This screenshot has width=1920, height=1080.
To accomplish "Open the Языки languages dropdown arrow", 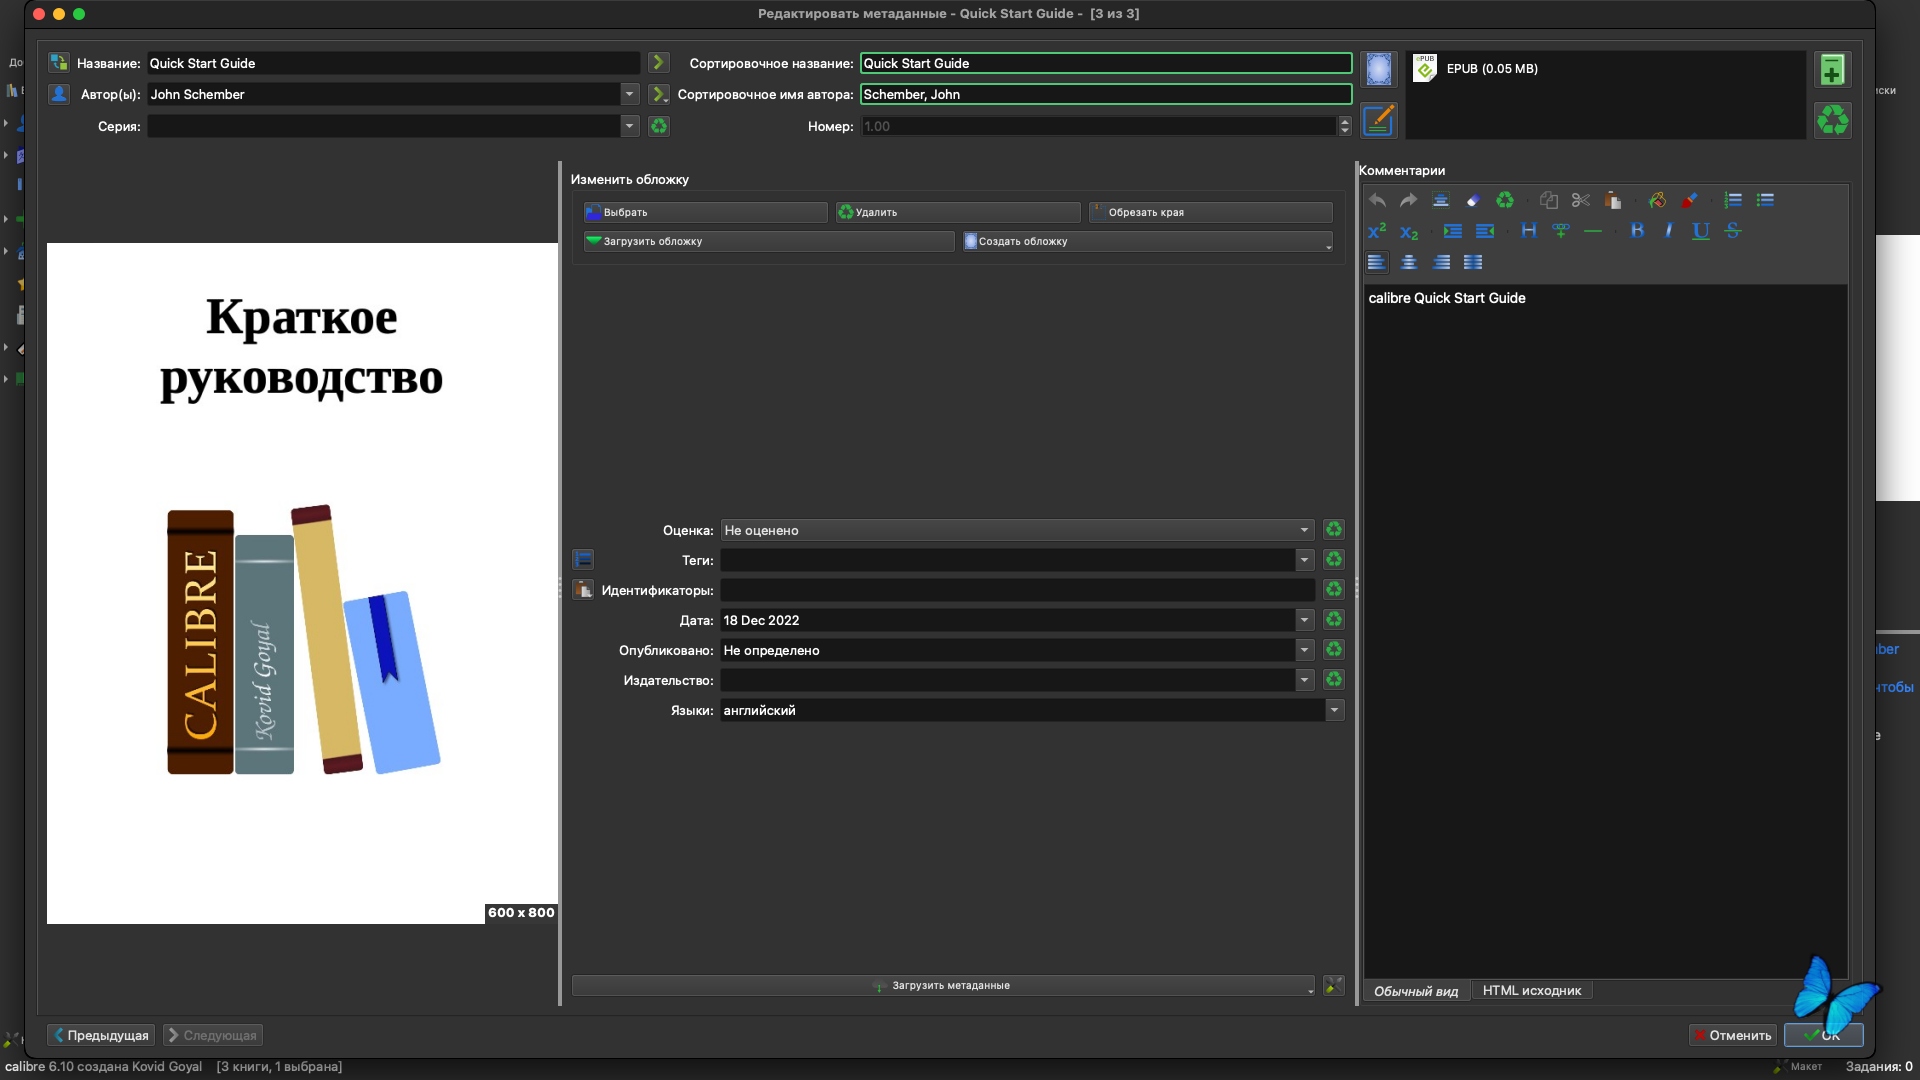I will click(1334, 710).
